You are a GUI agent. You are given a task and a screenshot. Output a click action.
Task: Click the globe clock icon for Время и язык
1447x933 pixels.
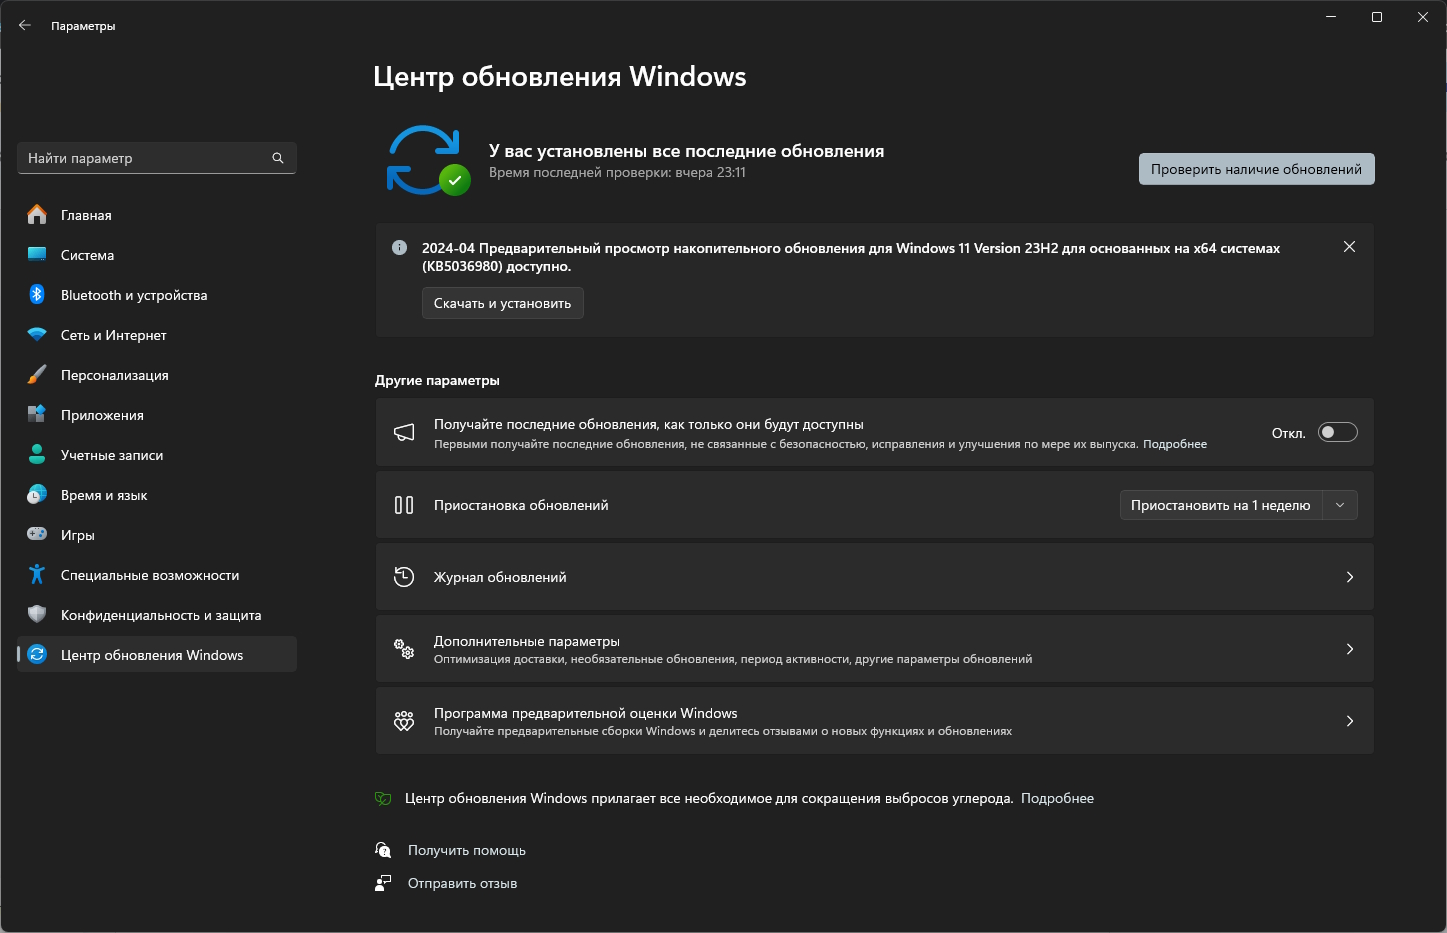point(37,495)
